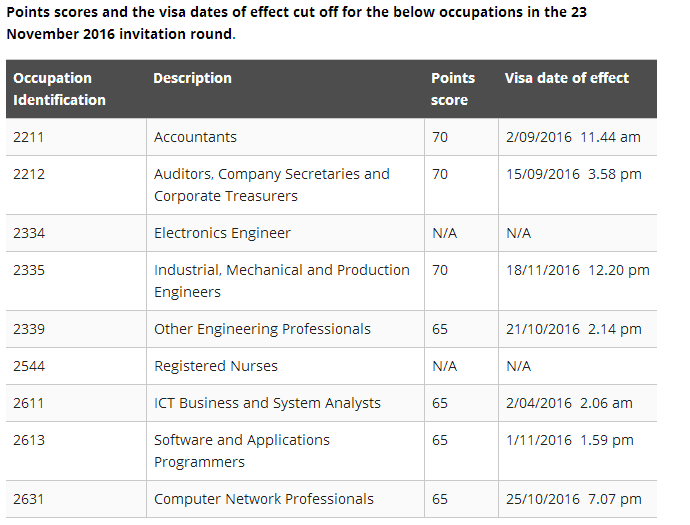Select Industrial, Mechanical and Production Engineers text
The image size is (690, 525).
282,281
